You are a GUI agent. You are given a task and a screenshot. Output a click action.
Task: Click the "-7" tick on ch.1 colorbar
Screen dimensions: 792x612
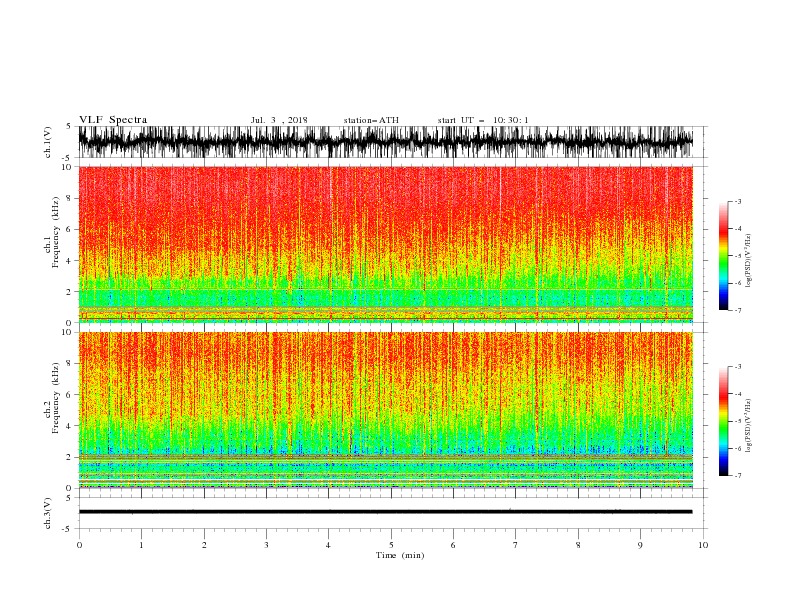(x=737, y=310)
